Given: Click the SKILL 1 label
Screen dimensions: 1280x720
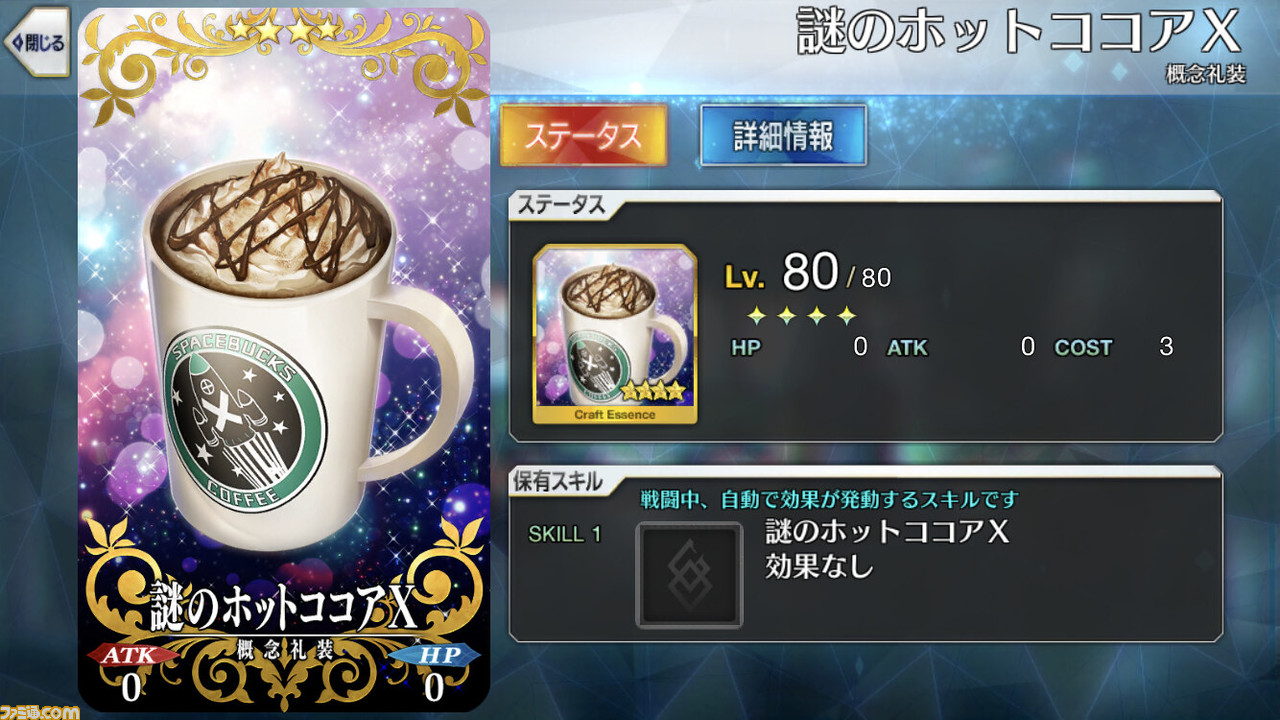Looking at the screenshot, I should tap(565, 534).
